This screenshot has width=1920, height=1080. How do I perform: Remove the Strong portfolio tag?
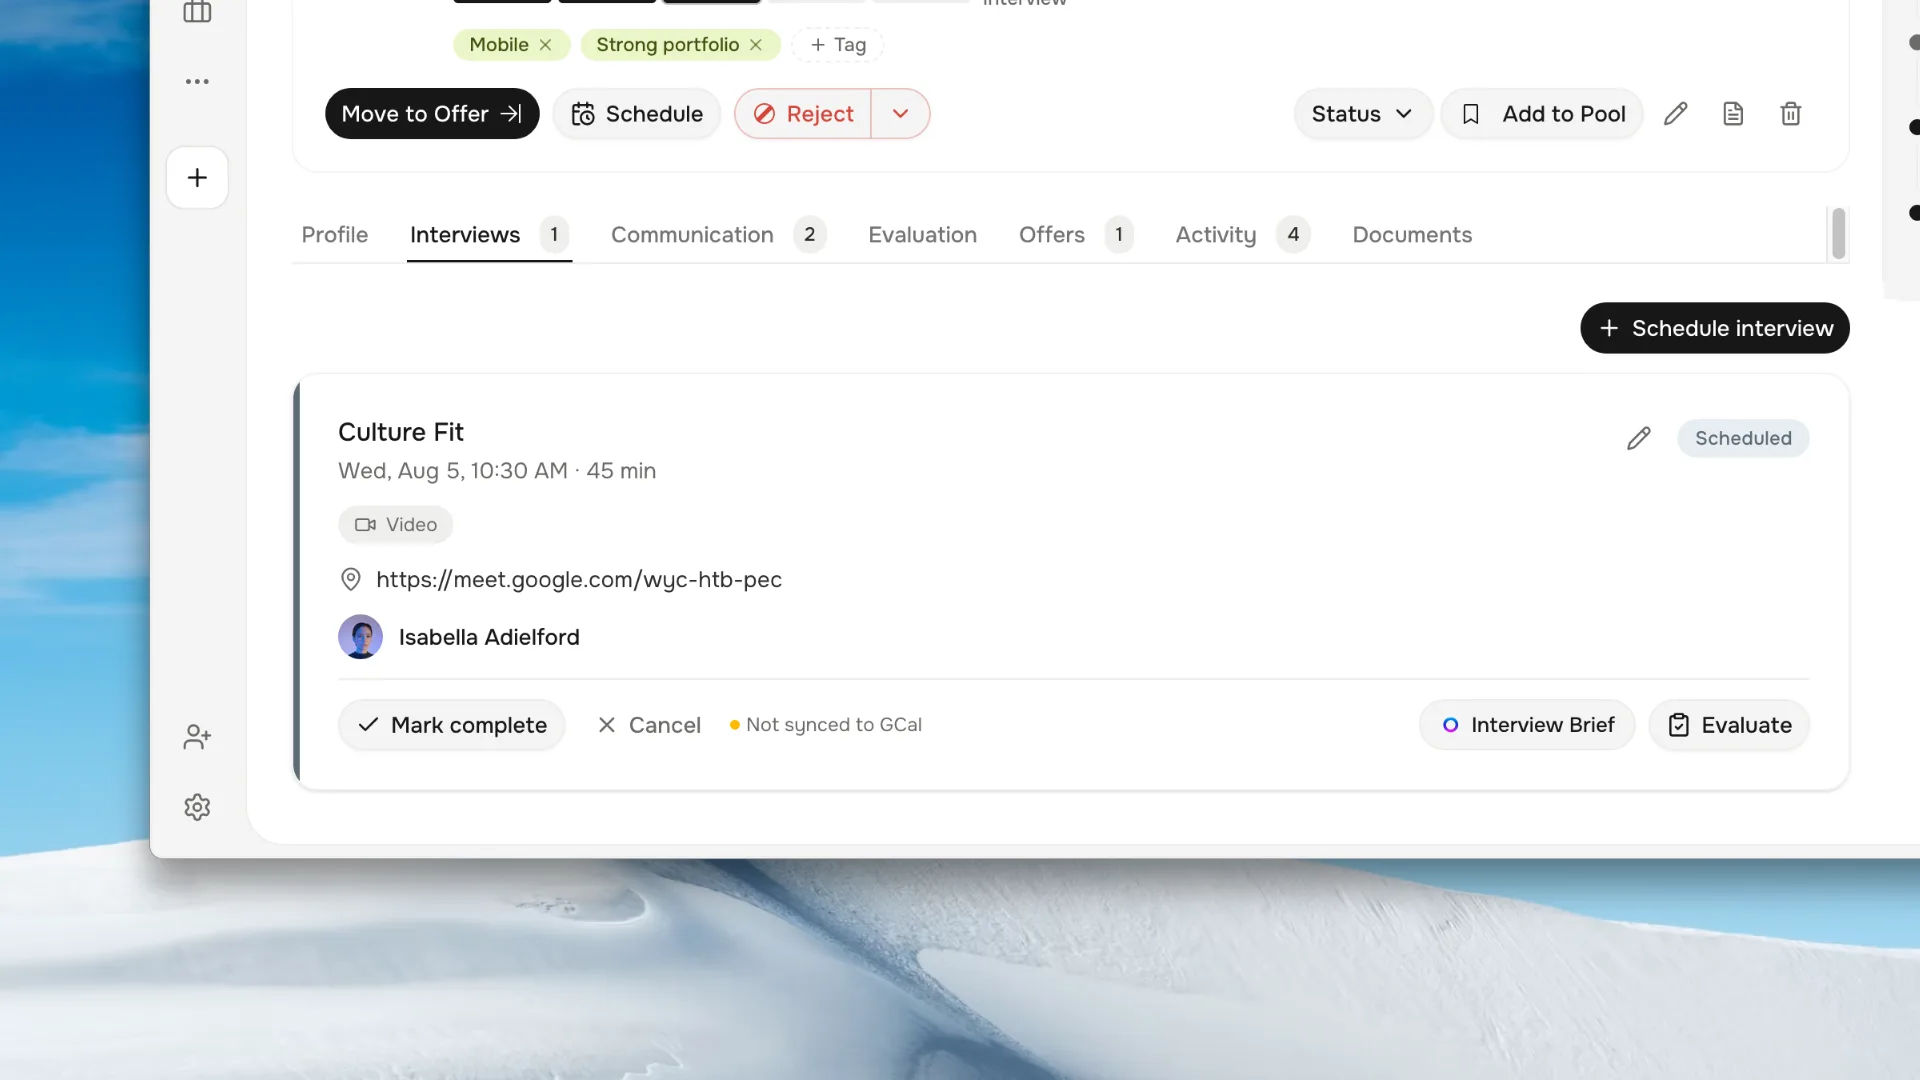click(x=756, y=45)
